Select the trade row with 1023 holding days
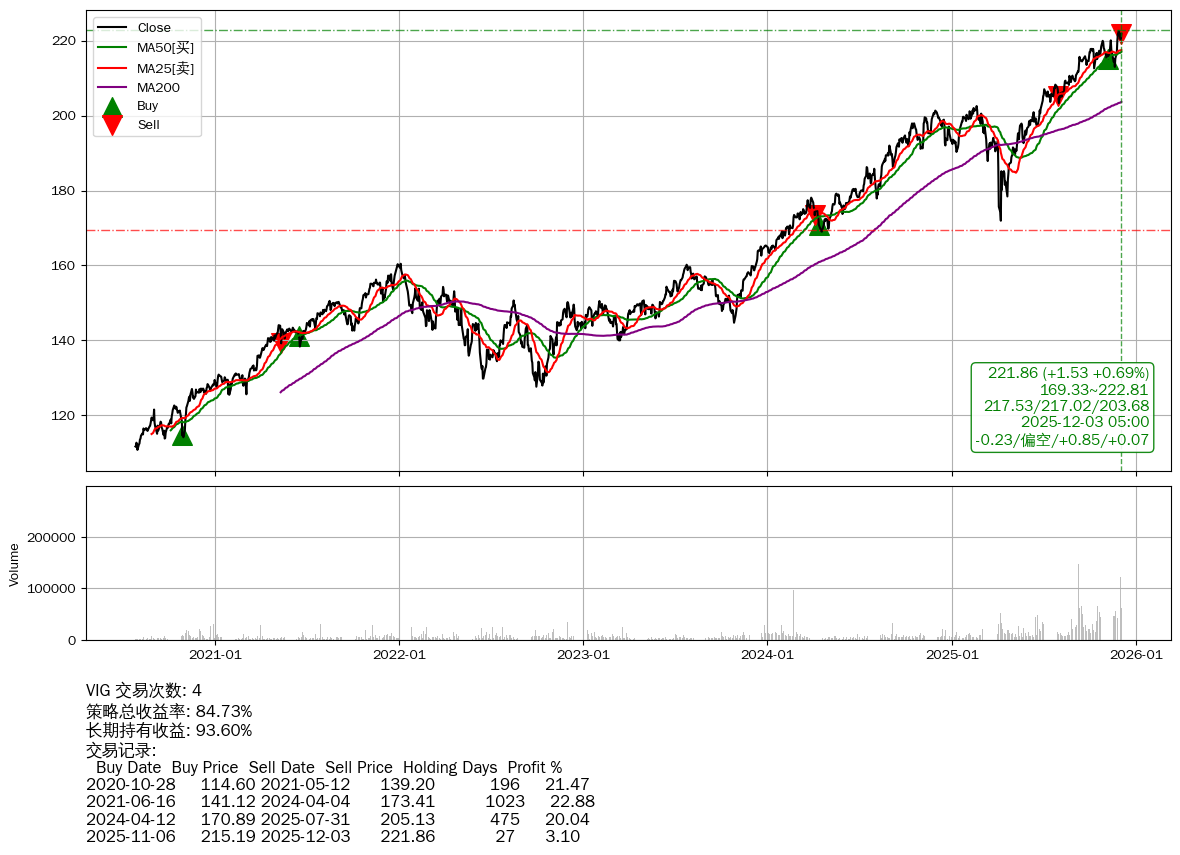1180x855 pixels. click(340, 802)
